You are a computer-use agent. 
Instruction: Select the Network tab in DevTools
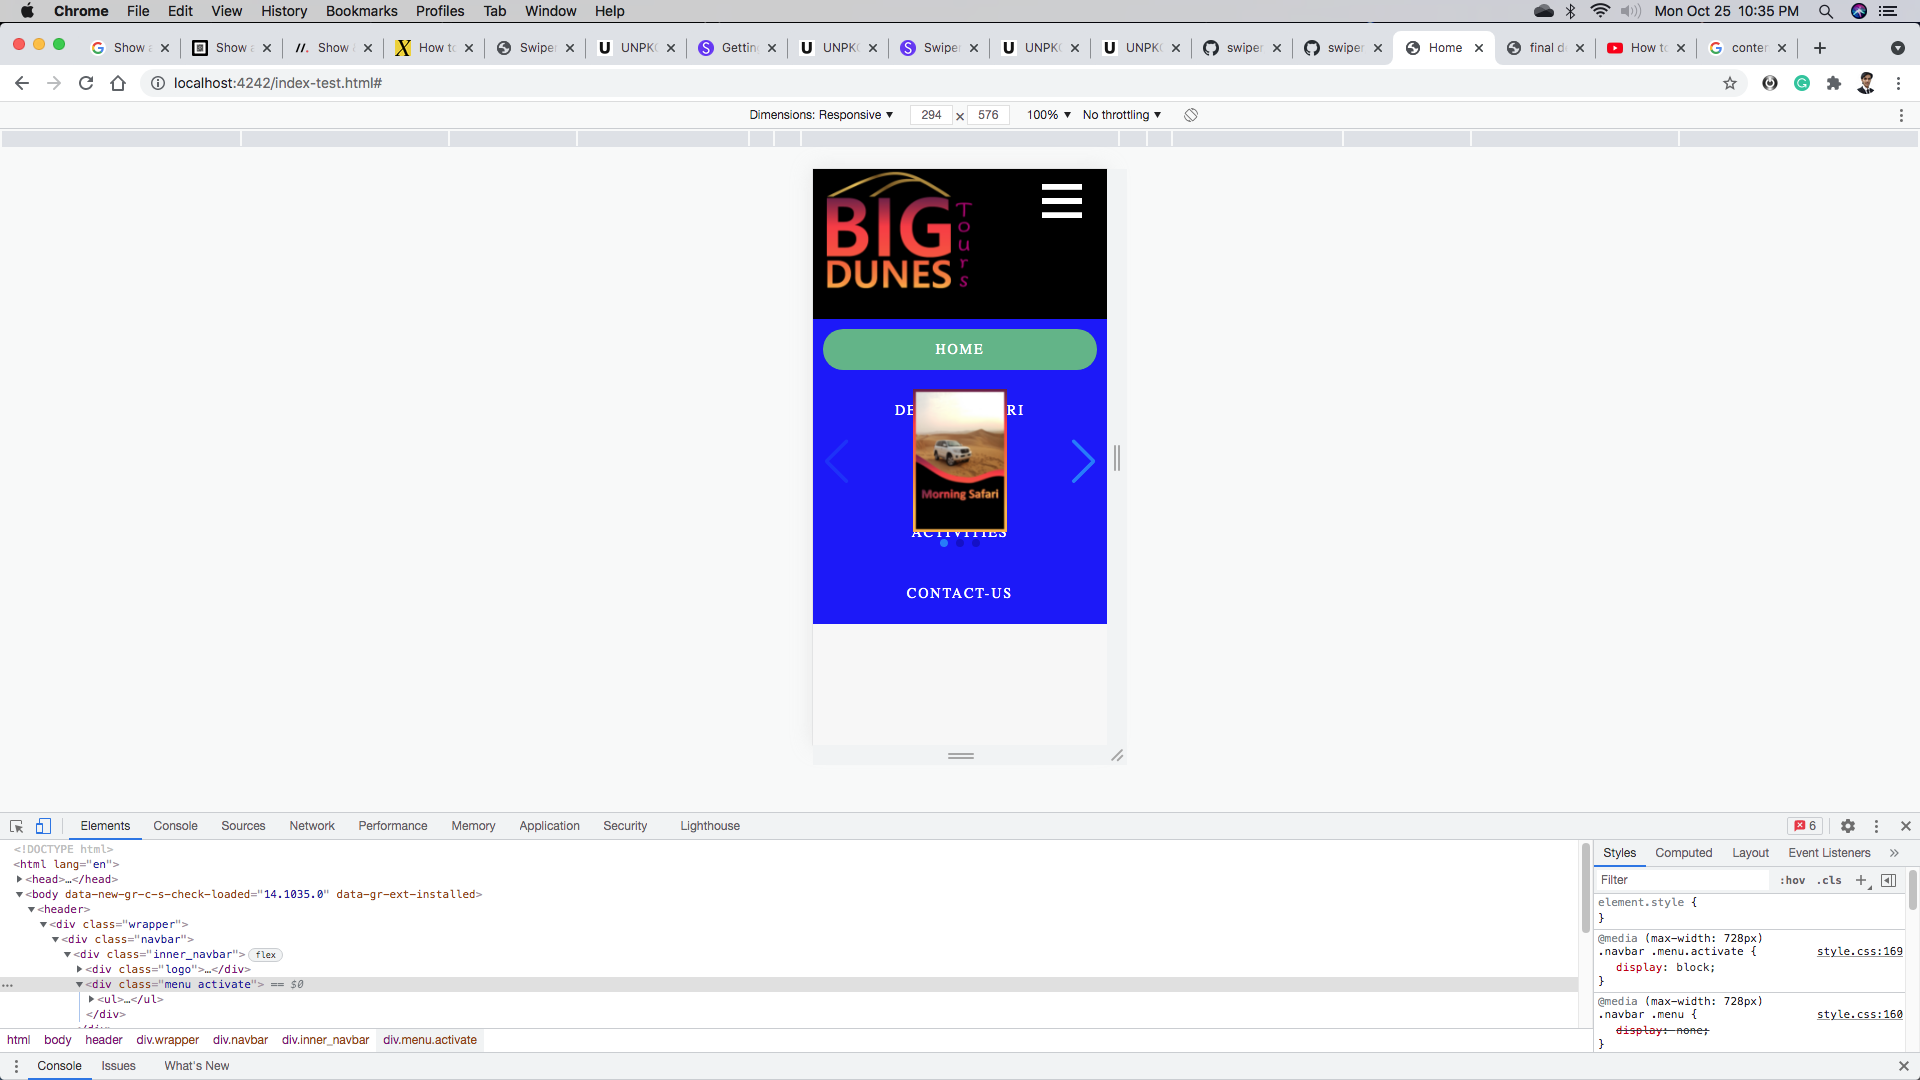click(x=313, y=825)
